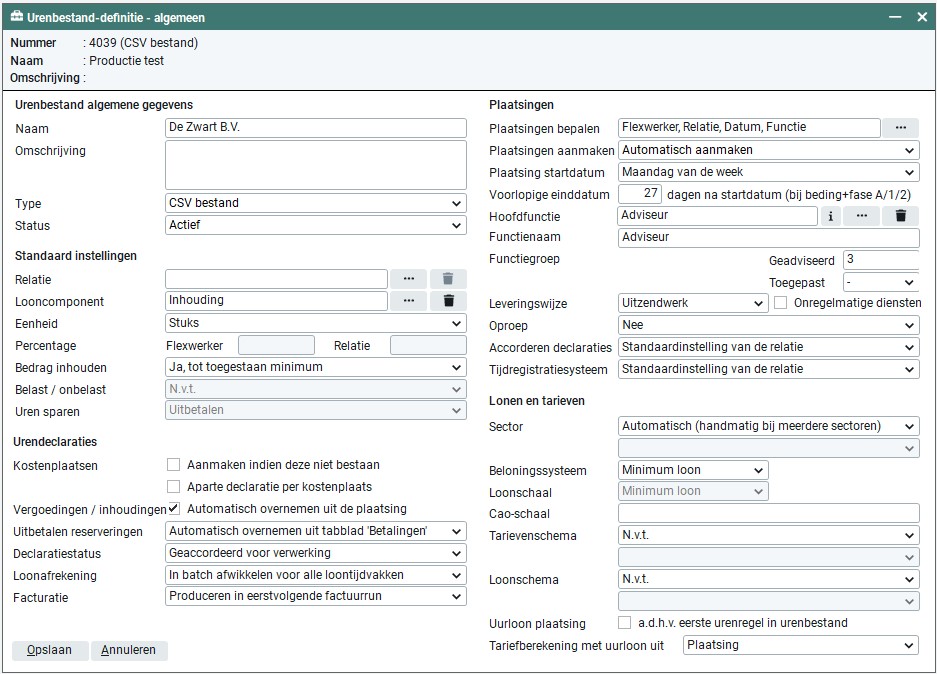The height and width of the screenshot is (674, 937).
Task: Click the briefcase icon in title bar
Action: click(x=17, y=17)
